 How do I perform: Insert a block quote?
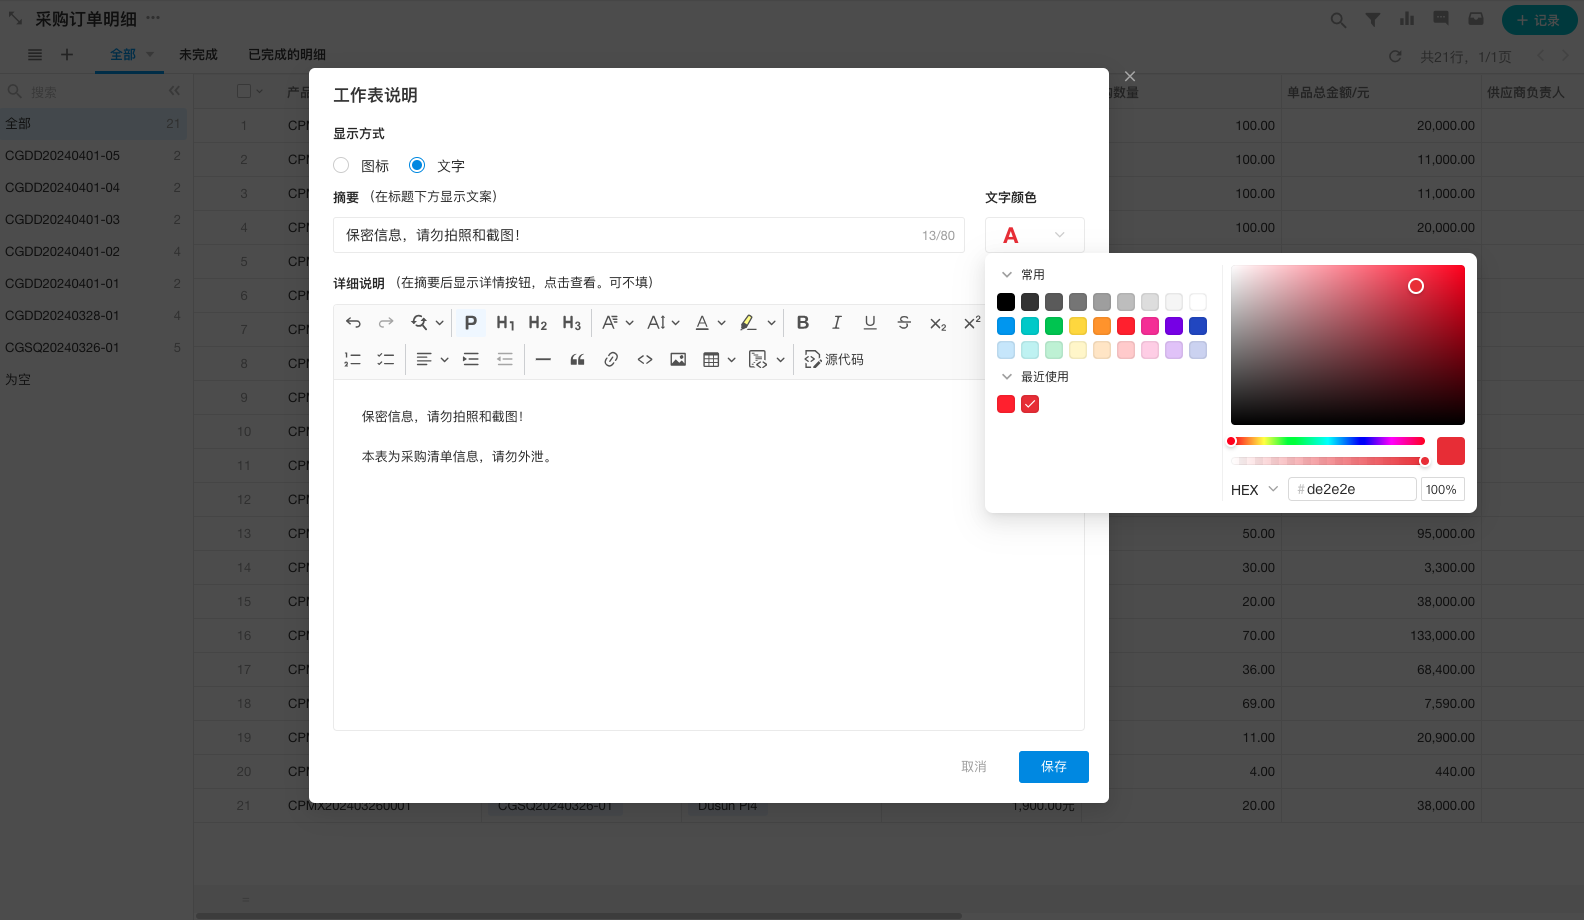[x=577, y=360]
